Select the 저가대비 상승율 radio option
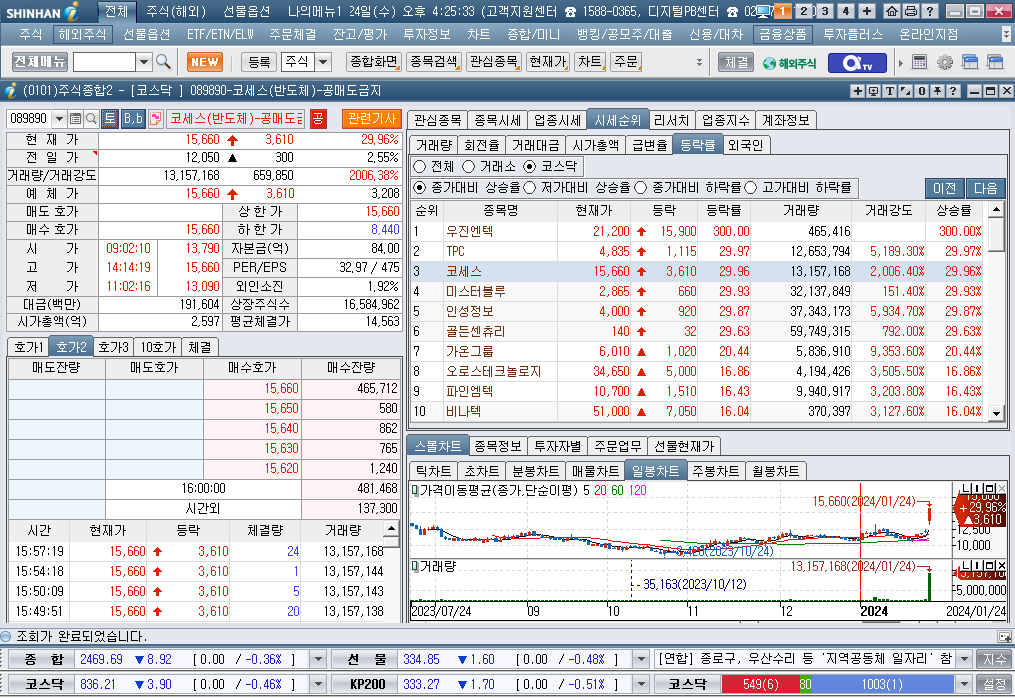Viewport: 1015px width, 698px height. (x=530, y=188)
